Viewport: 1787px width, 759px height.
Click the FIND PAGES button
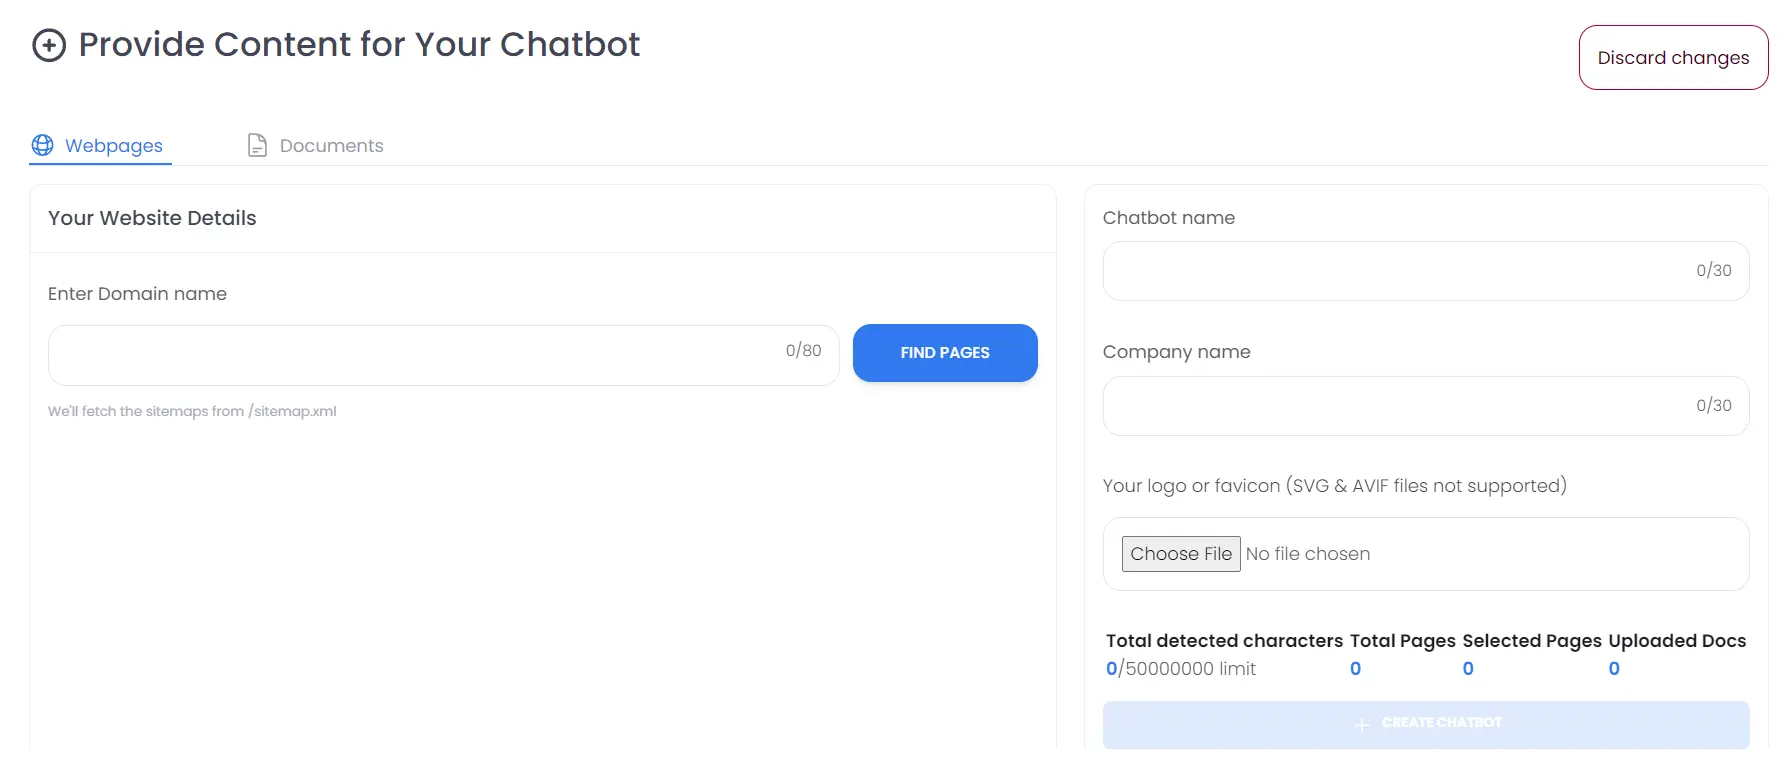click(944, 353)
